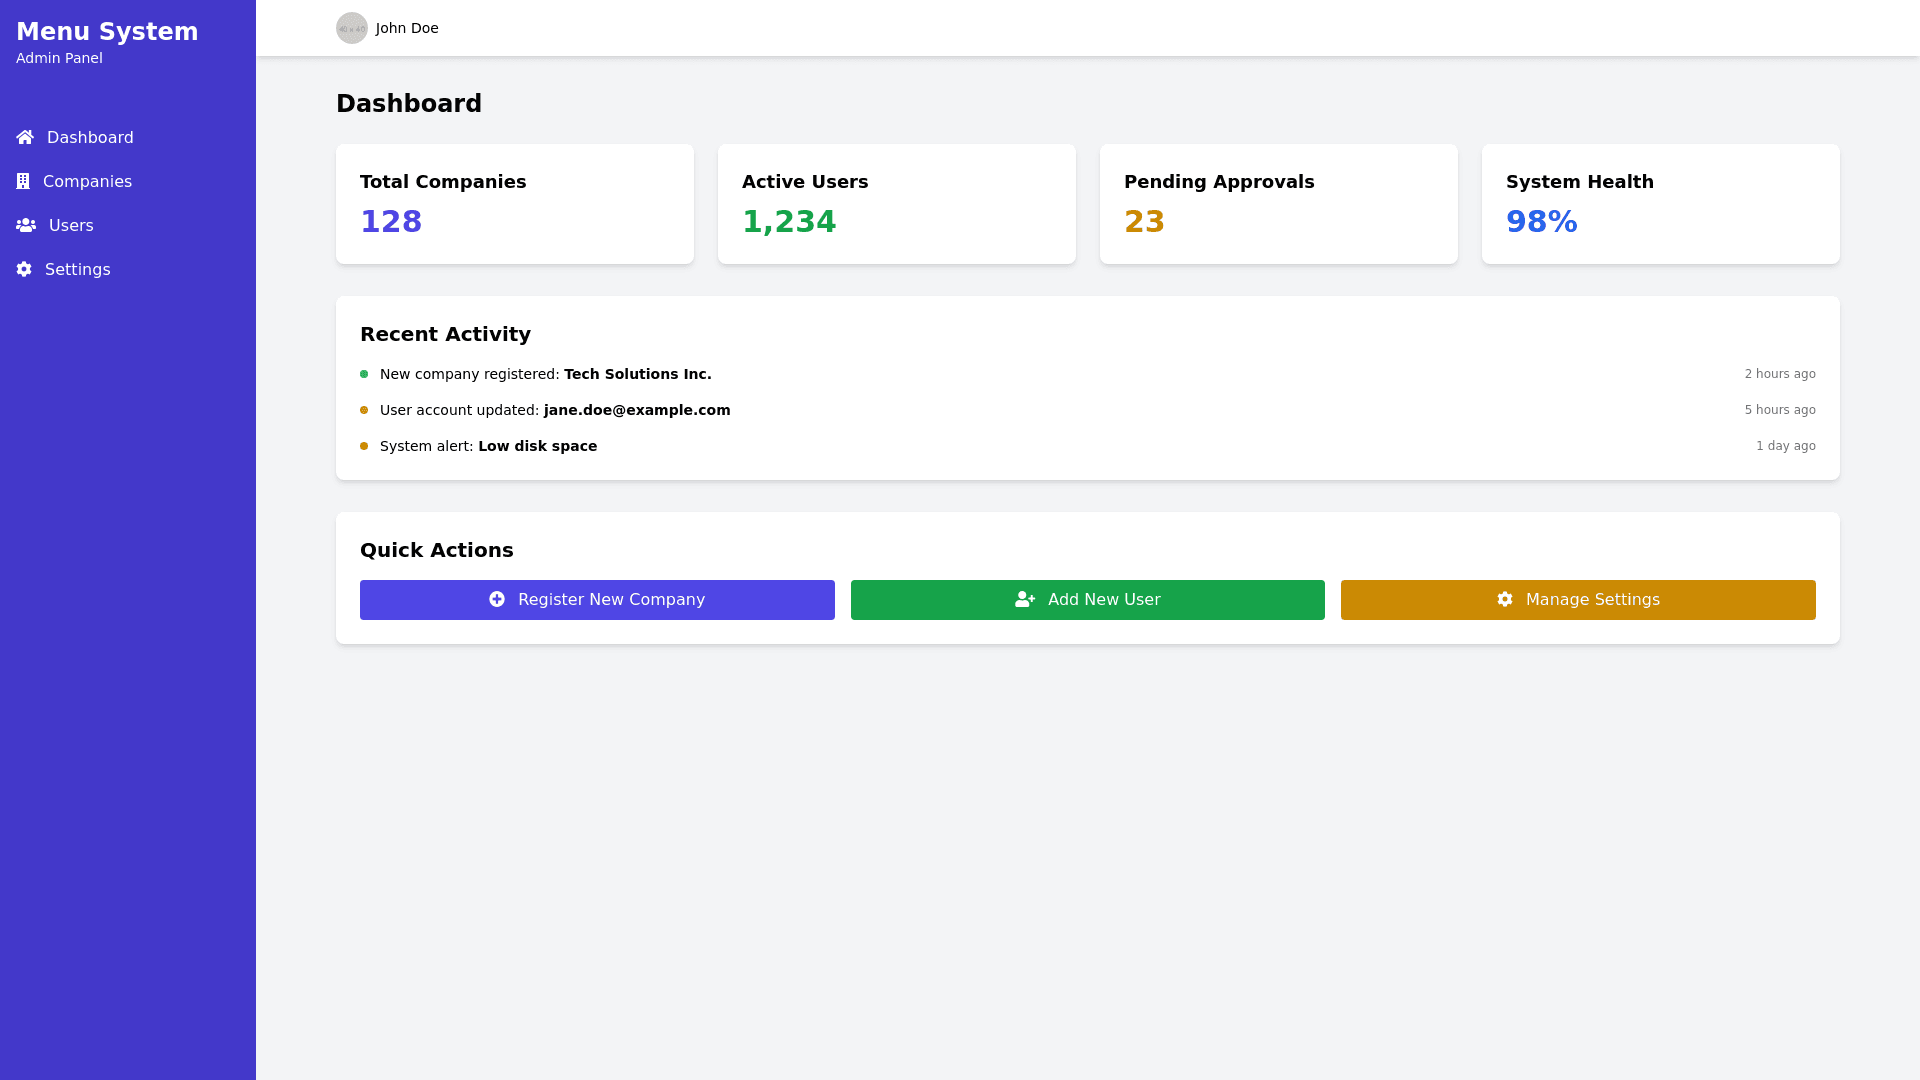The height and width of the screenshot is (1080, 1920).
Task: Click the Tech Solutions Inc. activity entry
Action: click(x=637, y=374)
